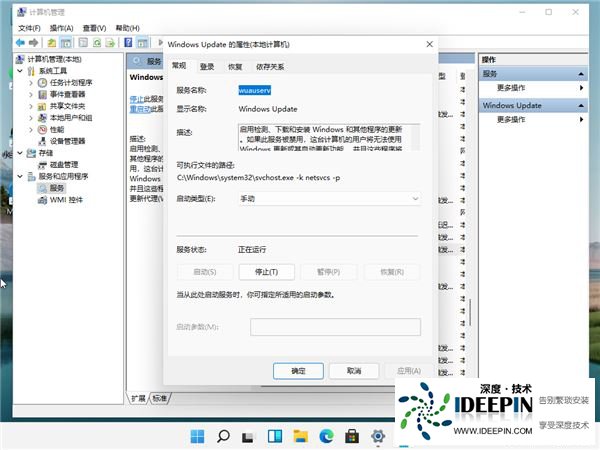Expand the 共享文件夹 tree node arrow
This screenshot has width=600, height=450.
coord(31,106)
